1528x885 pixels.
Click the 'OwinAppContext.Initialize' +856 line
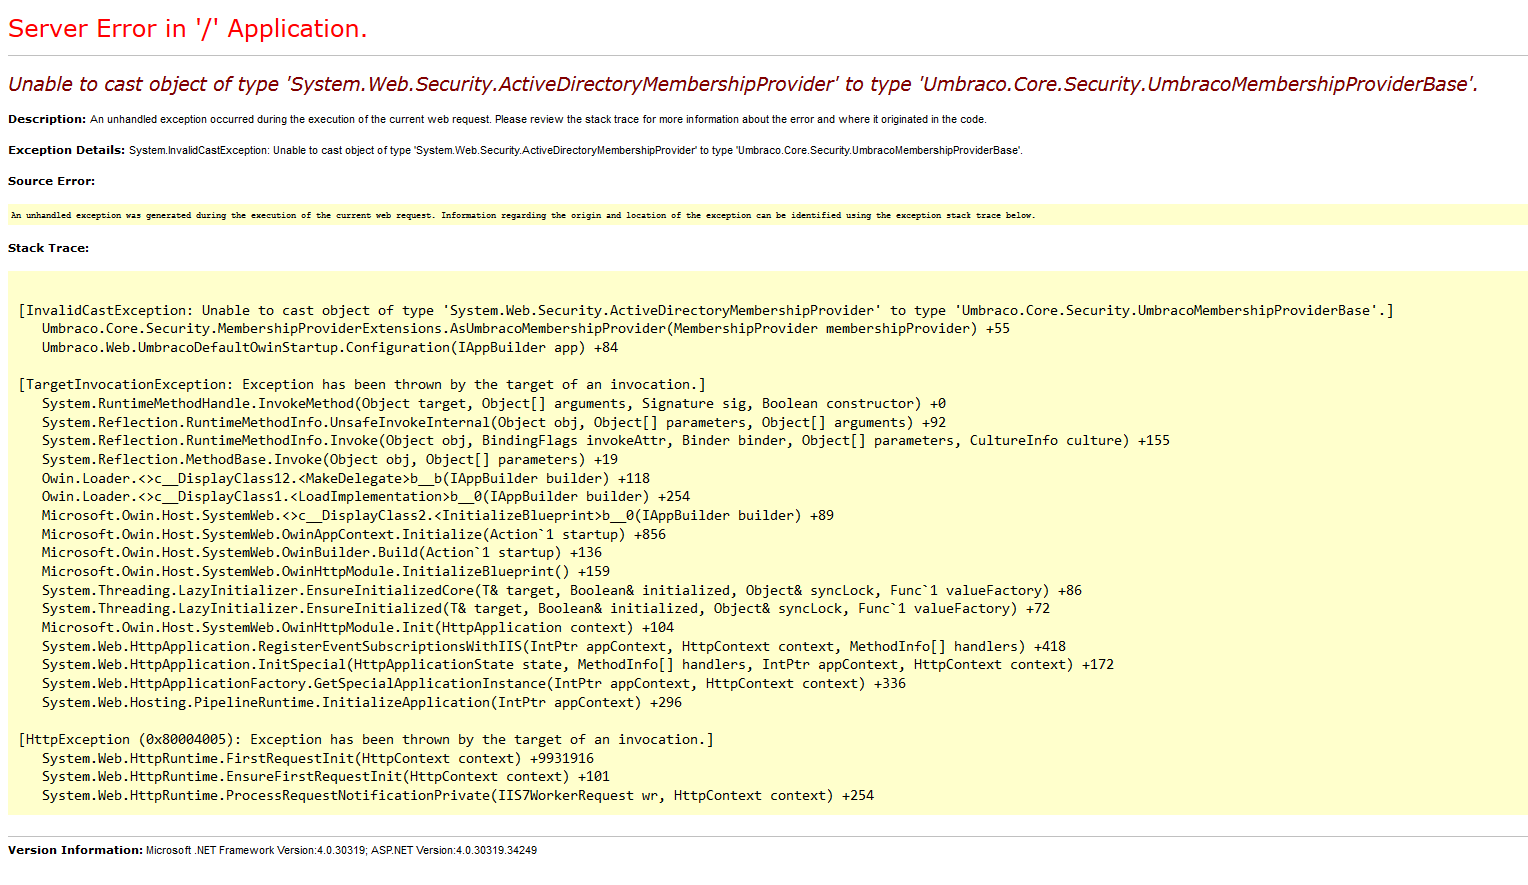(x=354, y=535)
